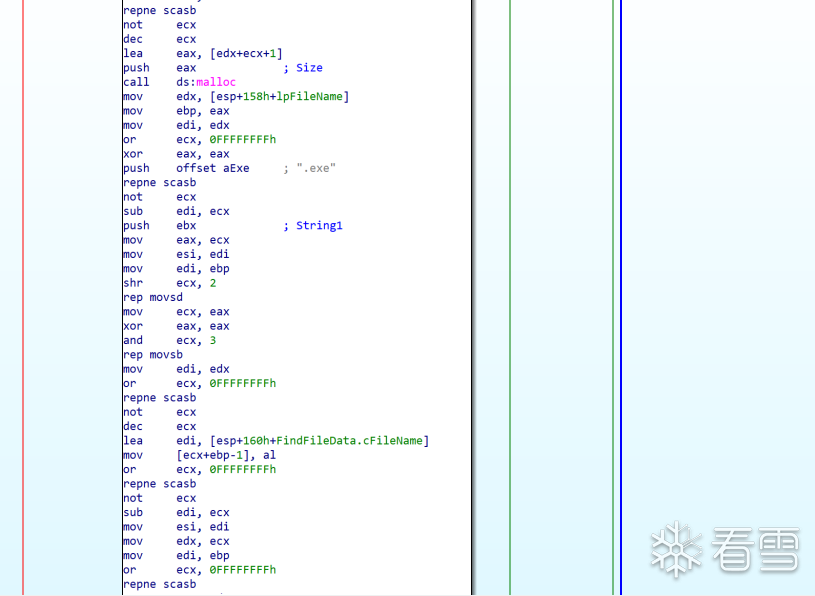Click the 'lpFileName' operand
The width and height of the screenshot is (815, 596).
point(309,97)
